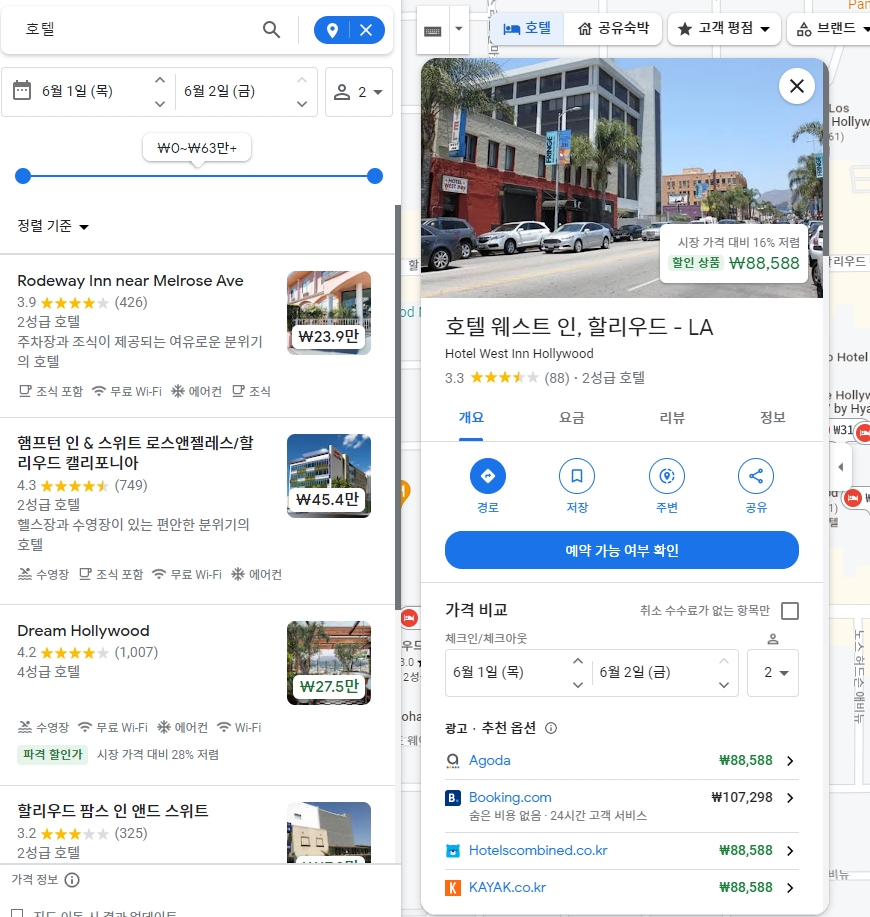Click the save (저장) bookmark icon

[x=577, y=476]
